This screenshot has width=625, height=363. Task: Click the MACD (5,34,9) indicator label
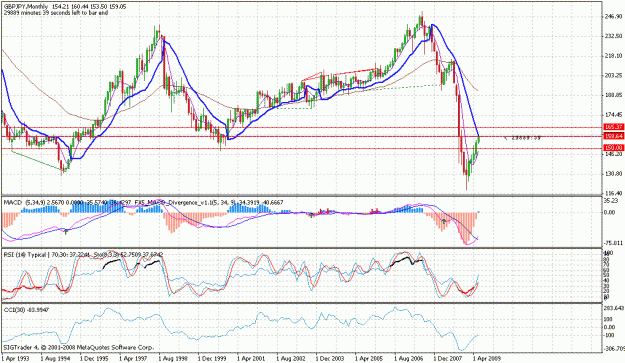(24, 203)
